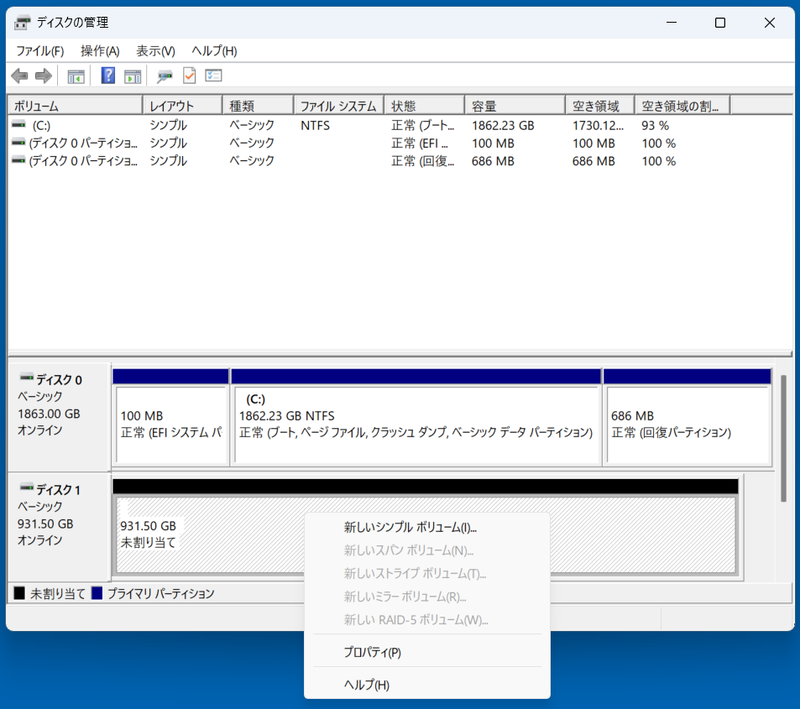Click the ディスク 0 label panel
The image size is (800, 709).
(x=59, y=417)
